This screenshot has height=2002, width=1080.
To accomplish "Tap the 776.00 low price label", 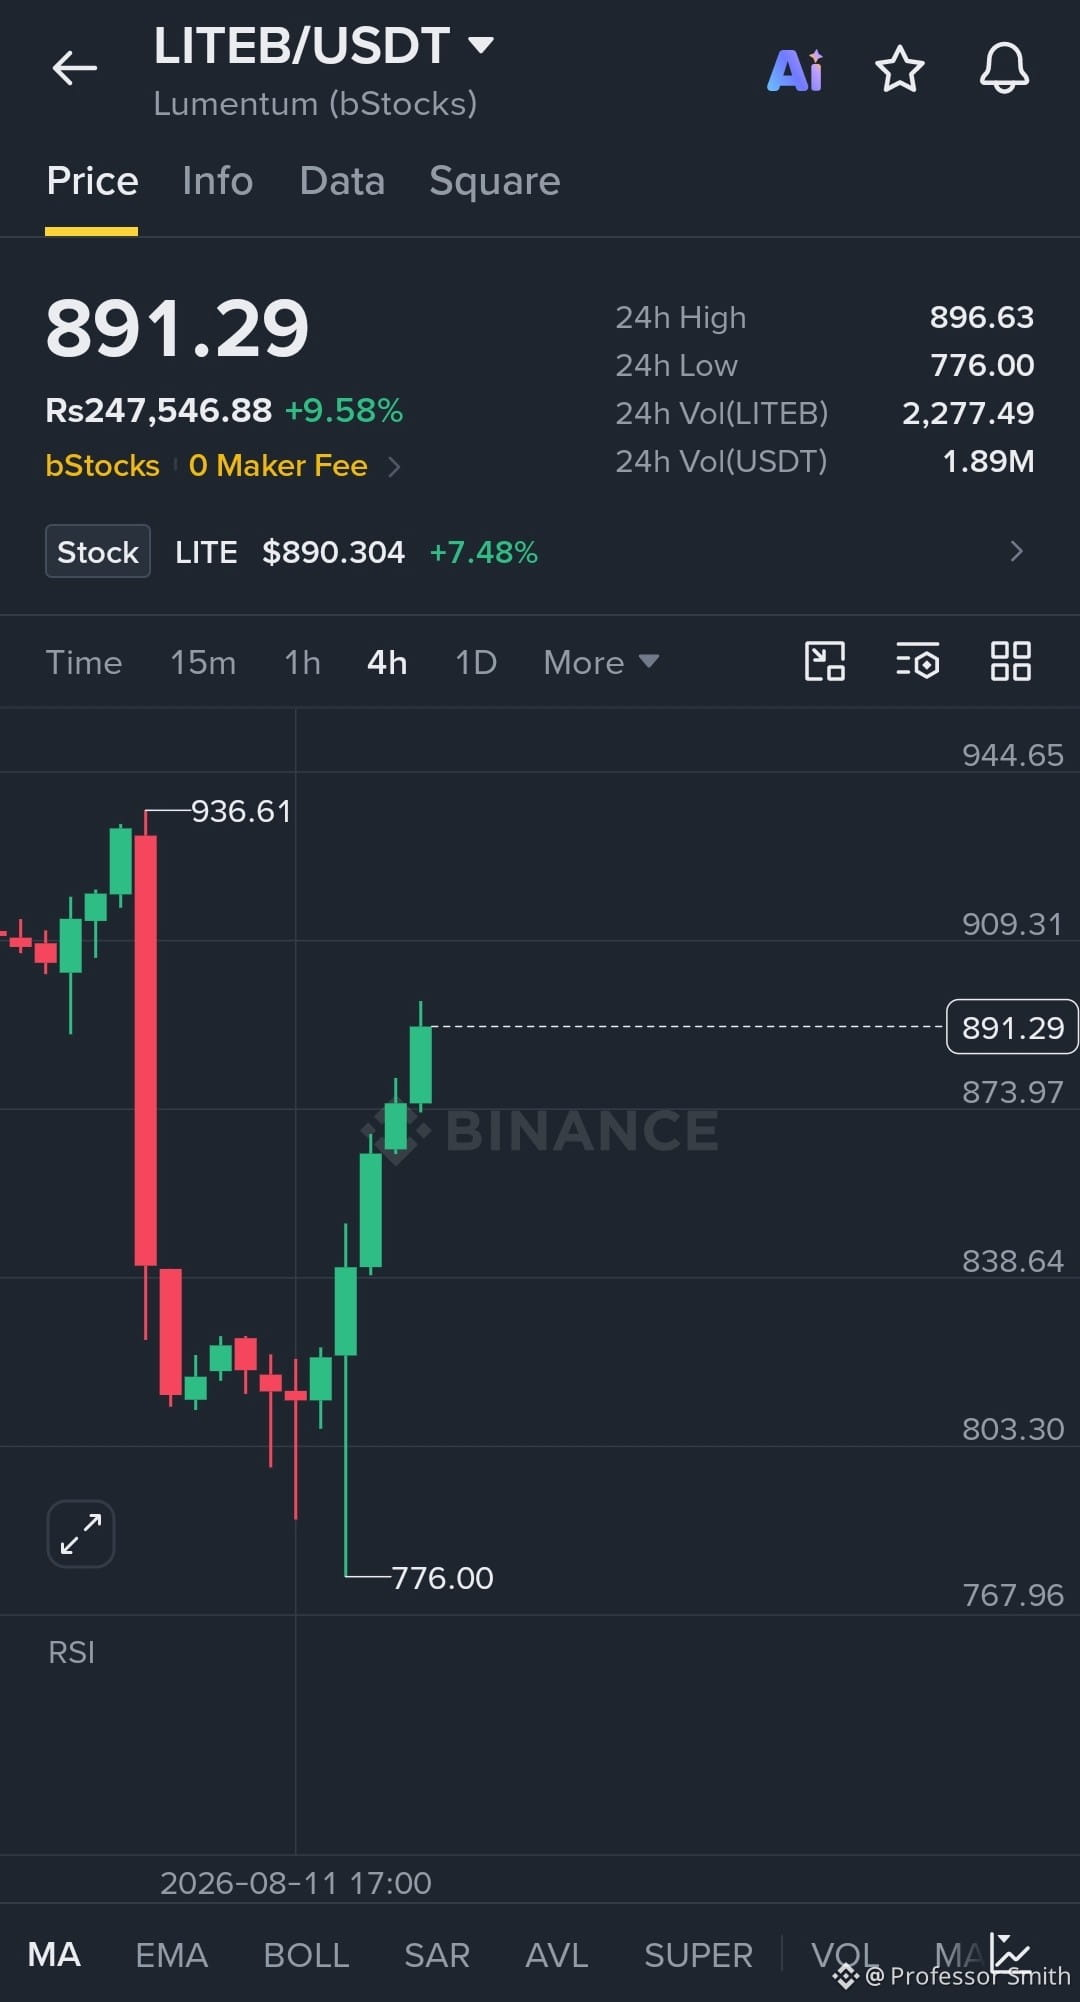I will 442,1578.
